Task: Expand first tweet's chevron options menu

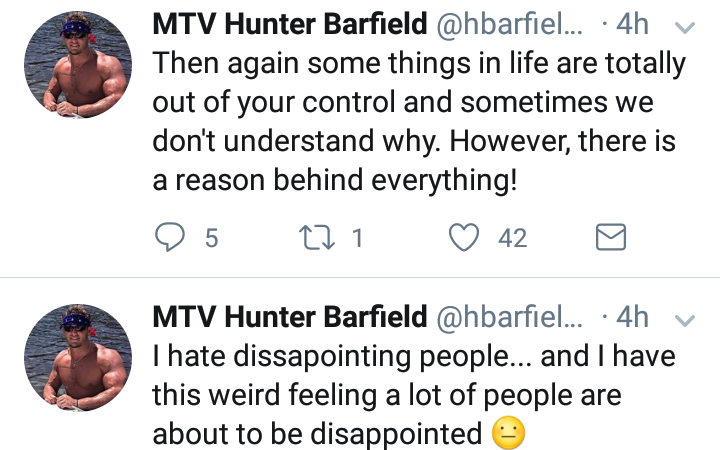Action: click(x=685, y=28)
